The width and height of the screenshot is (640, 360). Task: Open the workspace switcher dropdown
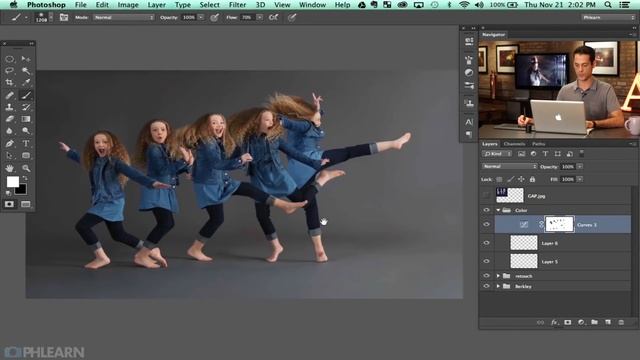pos(608,18)
